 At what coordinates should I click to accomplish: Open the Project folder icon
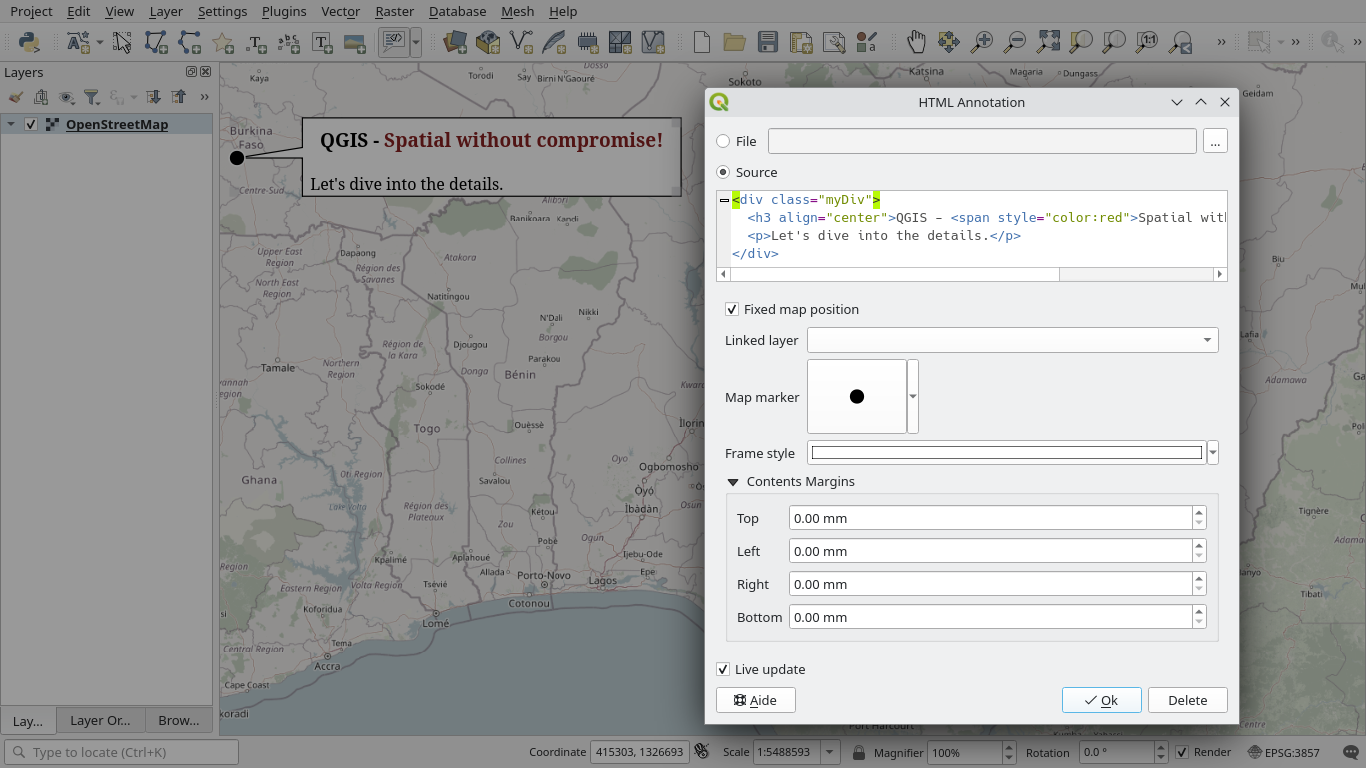pyautogui.click(x=735, y=42)
